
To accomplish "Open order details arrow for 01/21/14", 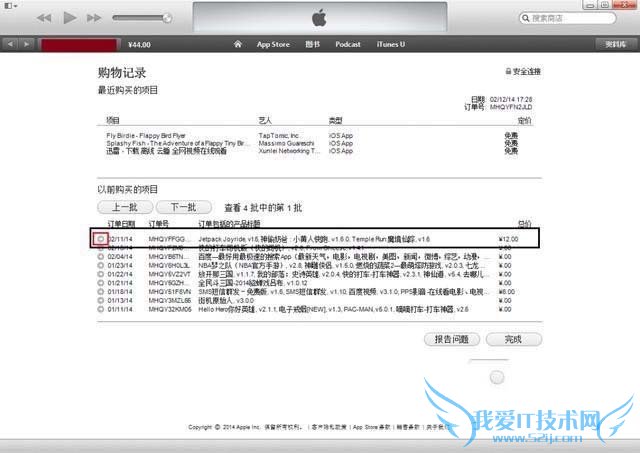I will (100, 283).
